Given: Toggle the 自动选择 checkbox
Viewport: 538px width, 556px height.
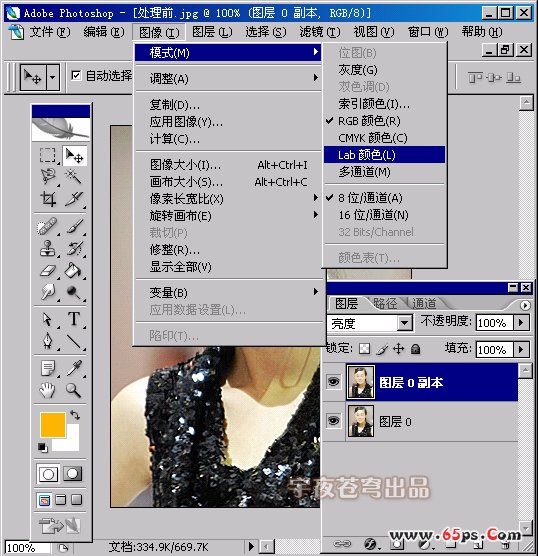Looking at the screenshot, I should click(76, 76).
